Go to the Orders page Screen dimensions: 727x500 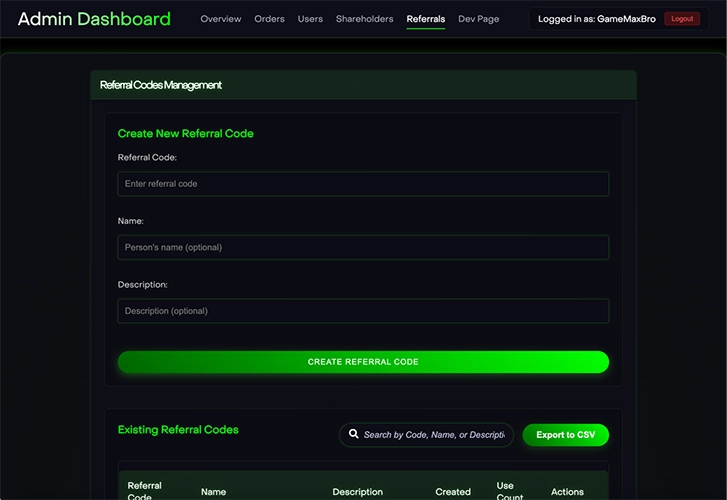(269, 19)
